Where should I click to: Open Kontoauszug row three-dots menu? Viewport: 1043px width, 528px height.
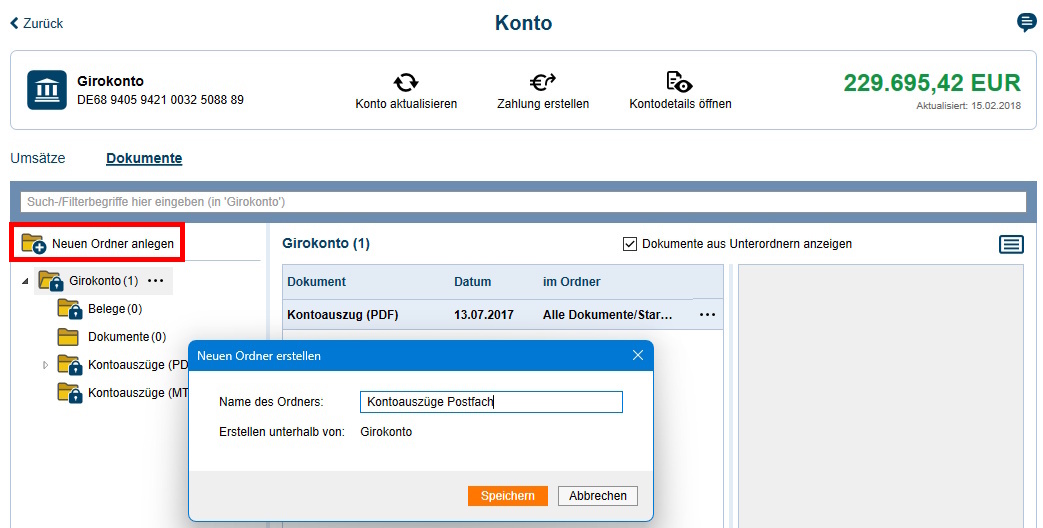707,315
